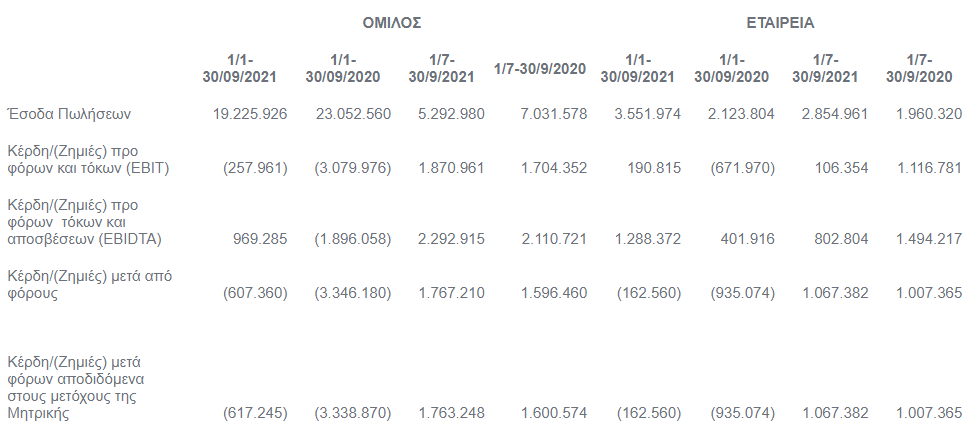Viewport: 965px width, 427px height.
Task: Select the value 7.031.578
Action: click(554, 114)
